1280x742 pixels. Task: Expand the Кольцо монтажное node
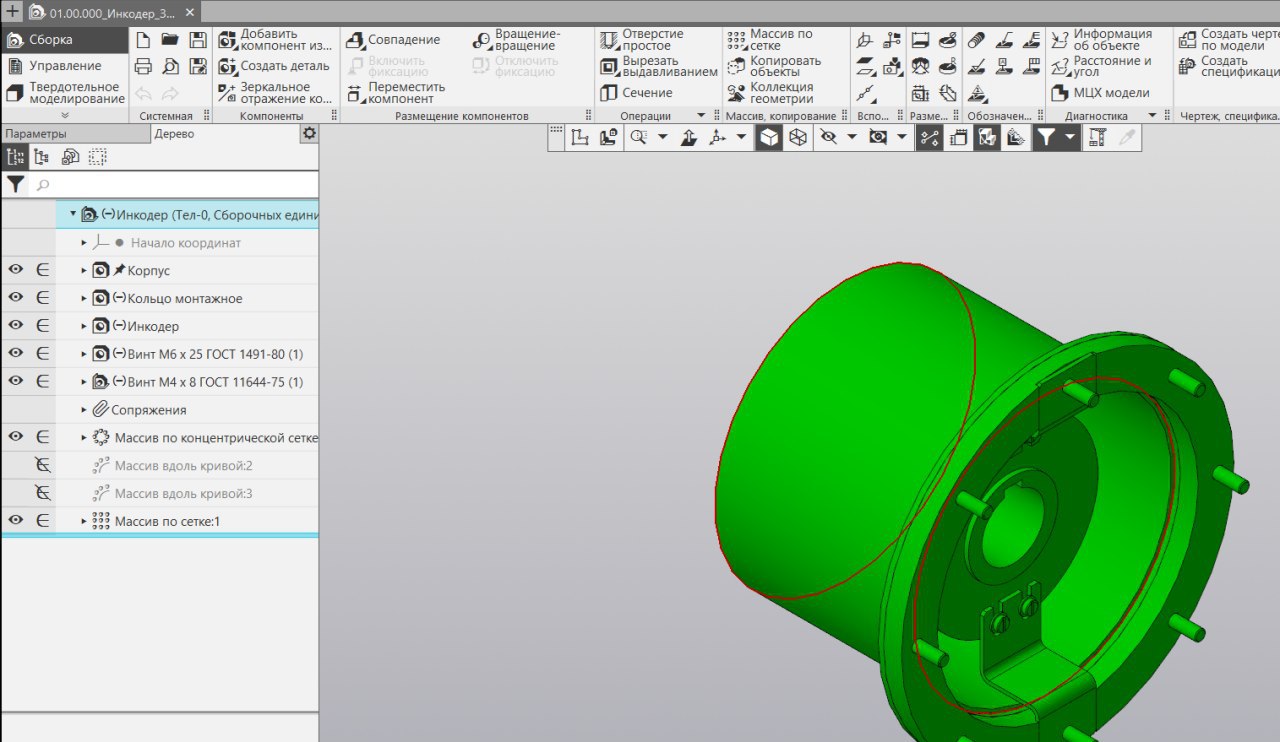[x=84, y=299]
